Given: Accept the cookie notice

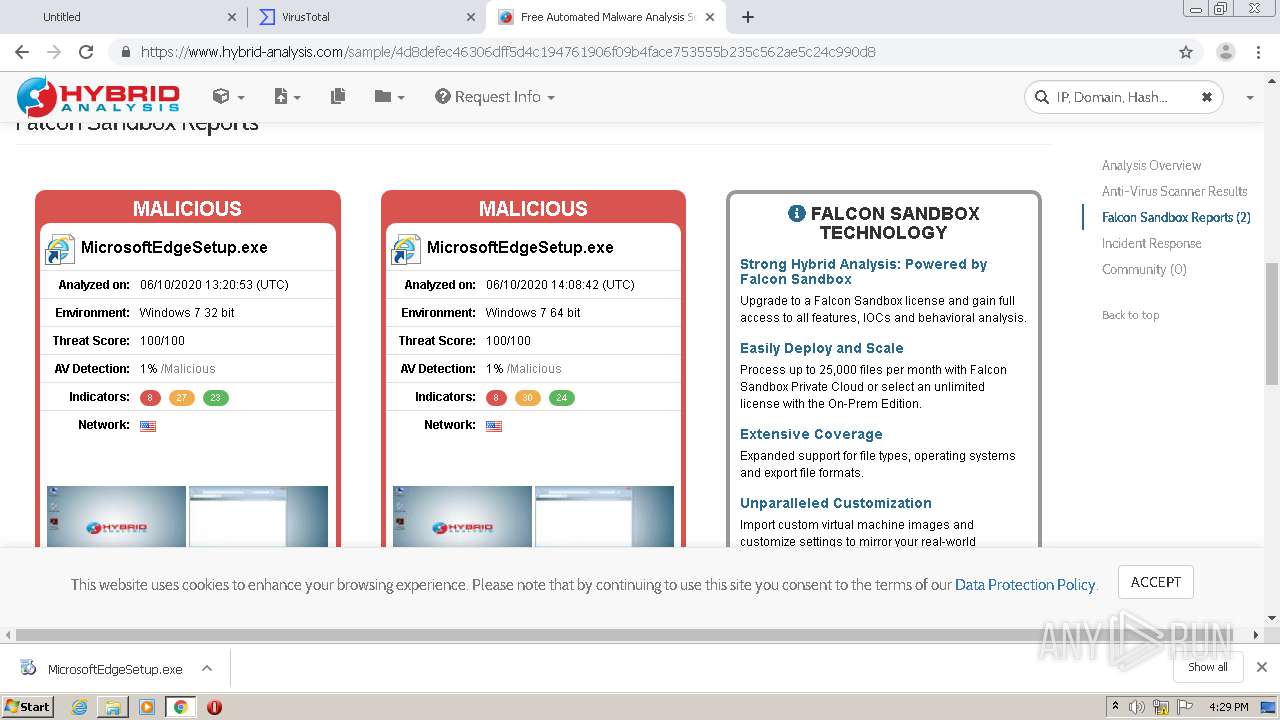Looking at the screenshot, I should click(x=1155, y=582).
